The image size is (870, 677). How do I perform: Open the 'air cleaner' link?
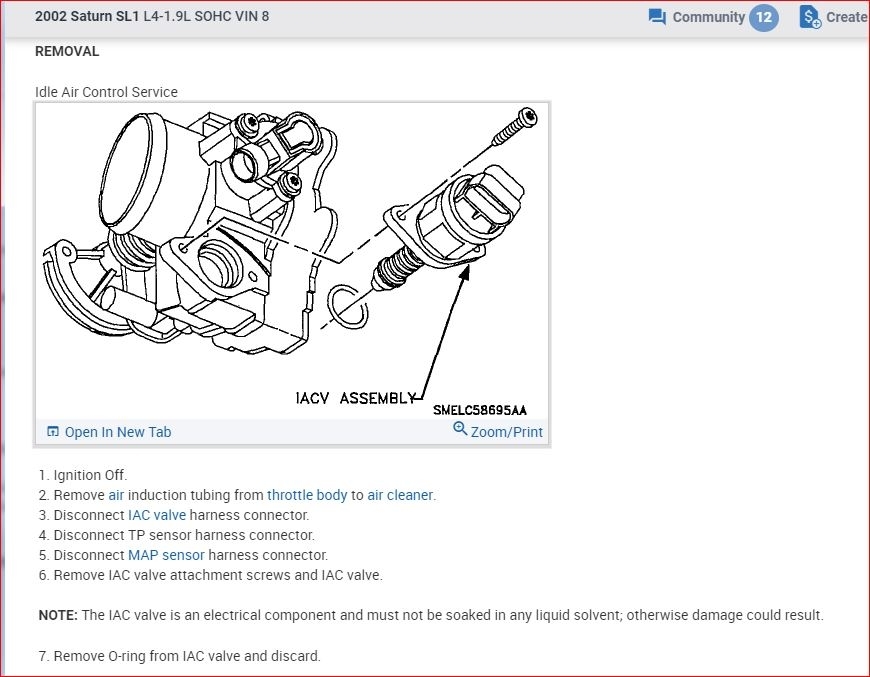pyautogui.click(x=400, y=495)
